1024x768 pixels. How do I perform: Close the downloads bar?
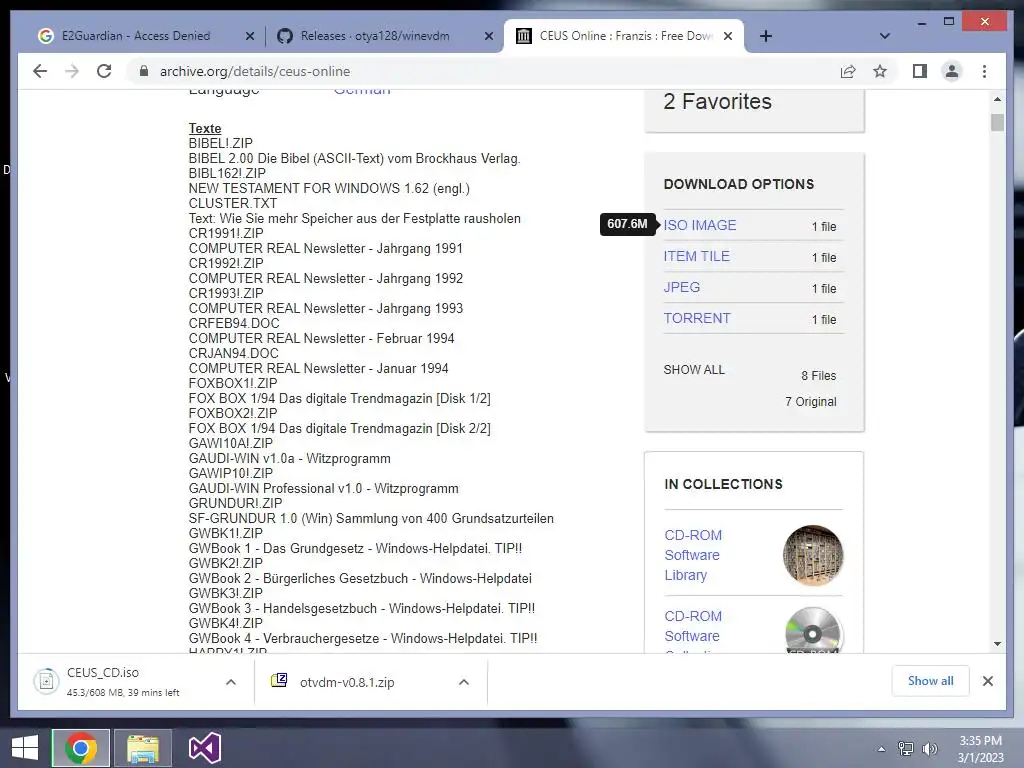point(988,681)
